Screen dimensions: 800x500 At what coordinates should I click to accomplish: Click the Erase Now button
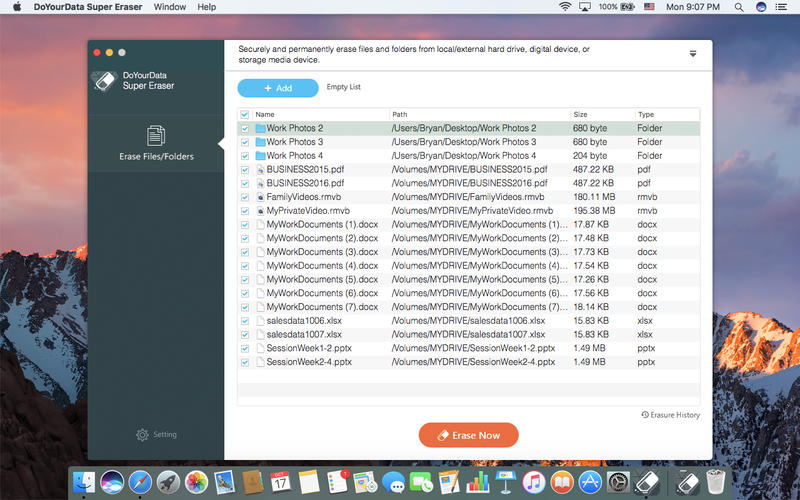click(468, 435)
